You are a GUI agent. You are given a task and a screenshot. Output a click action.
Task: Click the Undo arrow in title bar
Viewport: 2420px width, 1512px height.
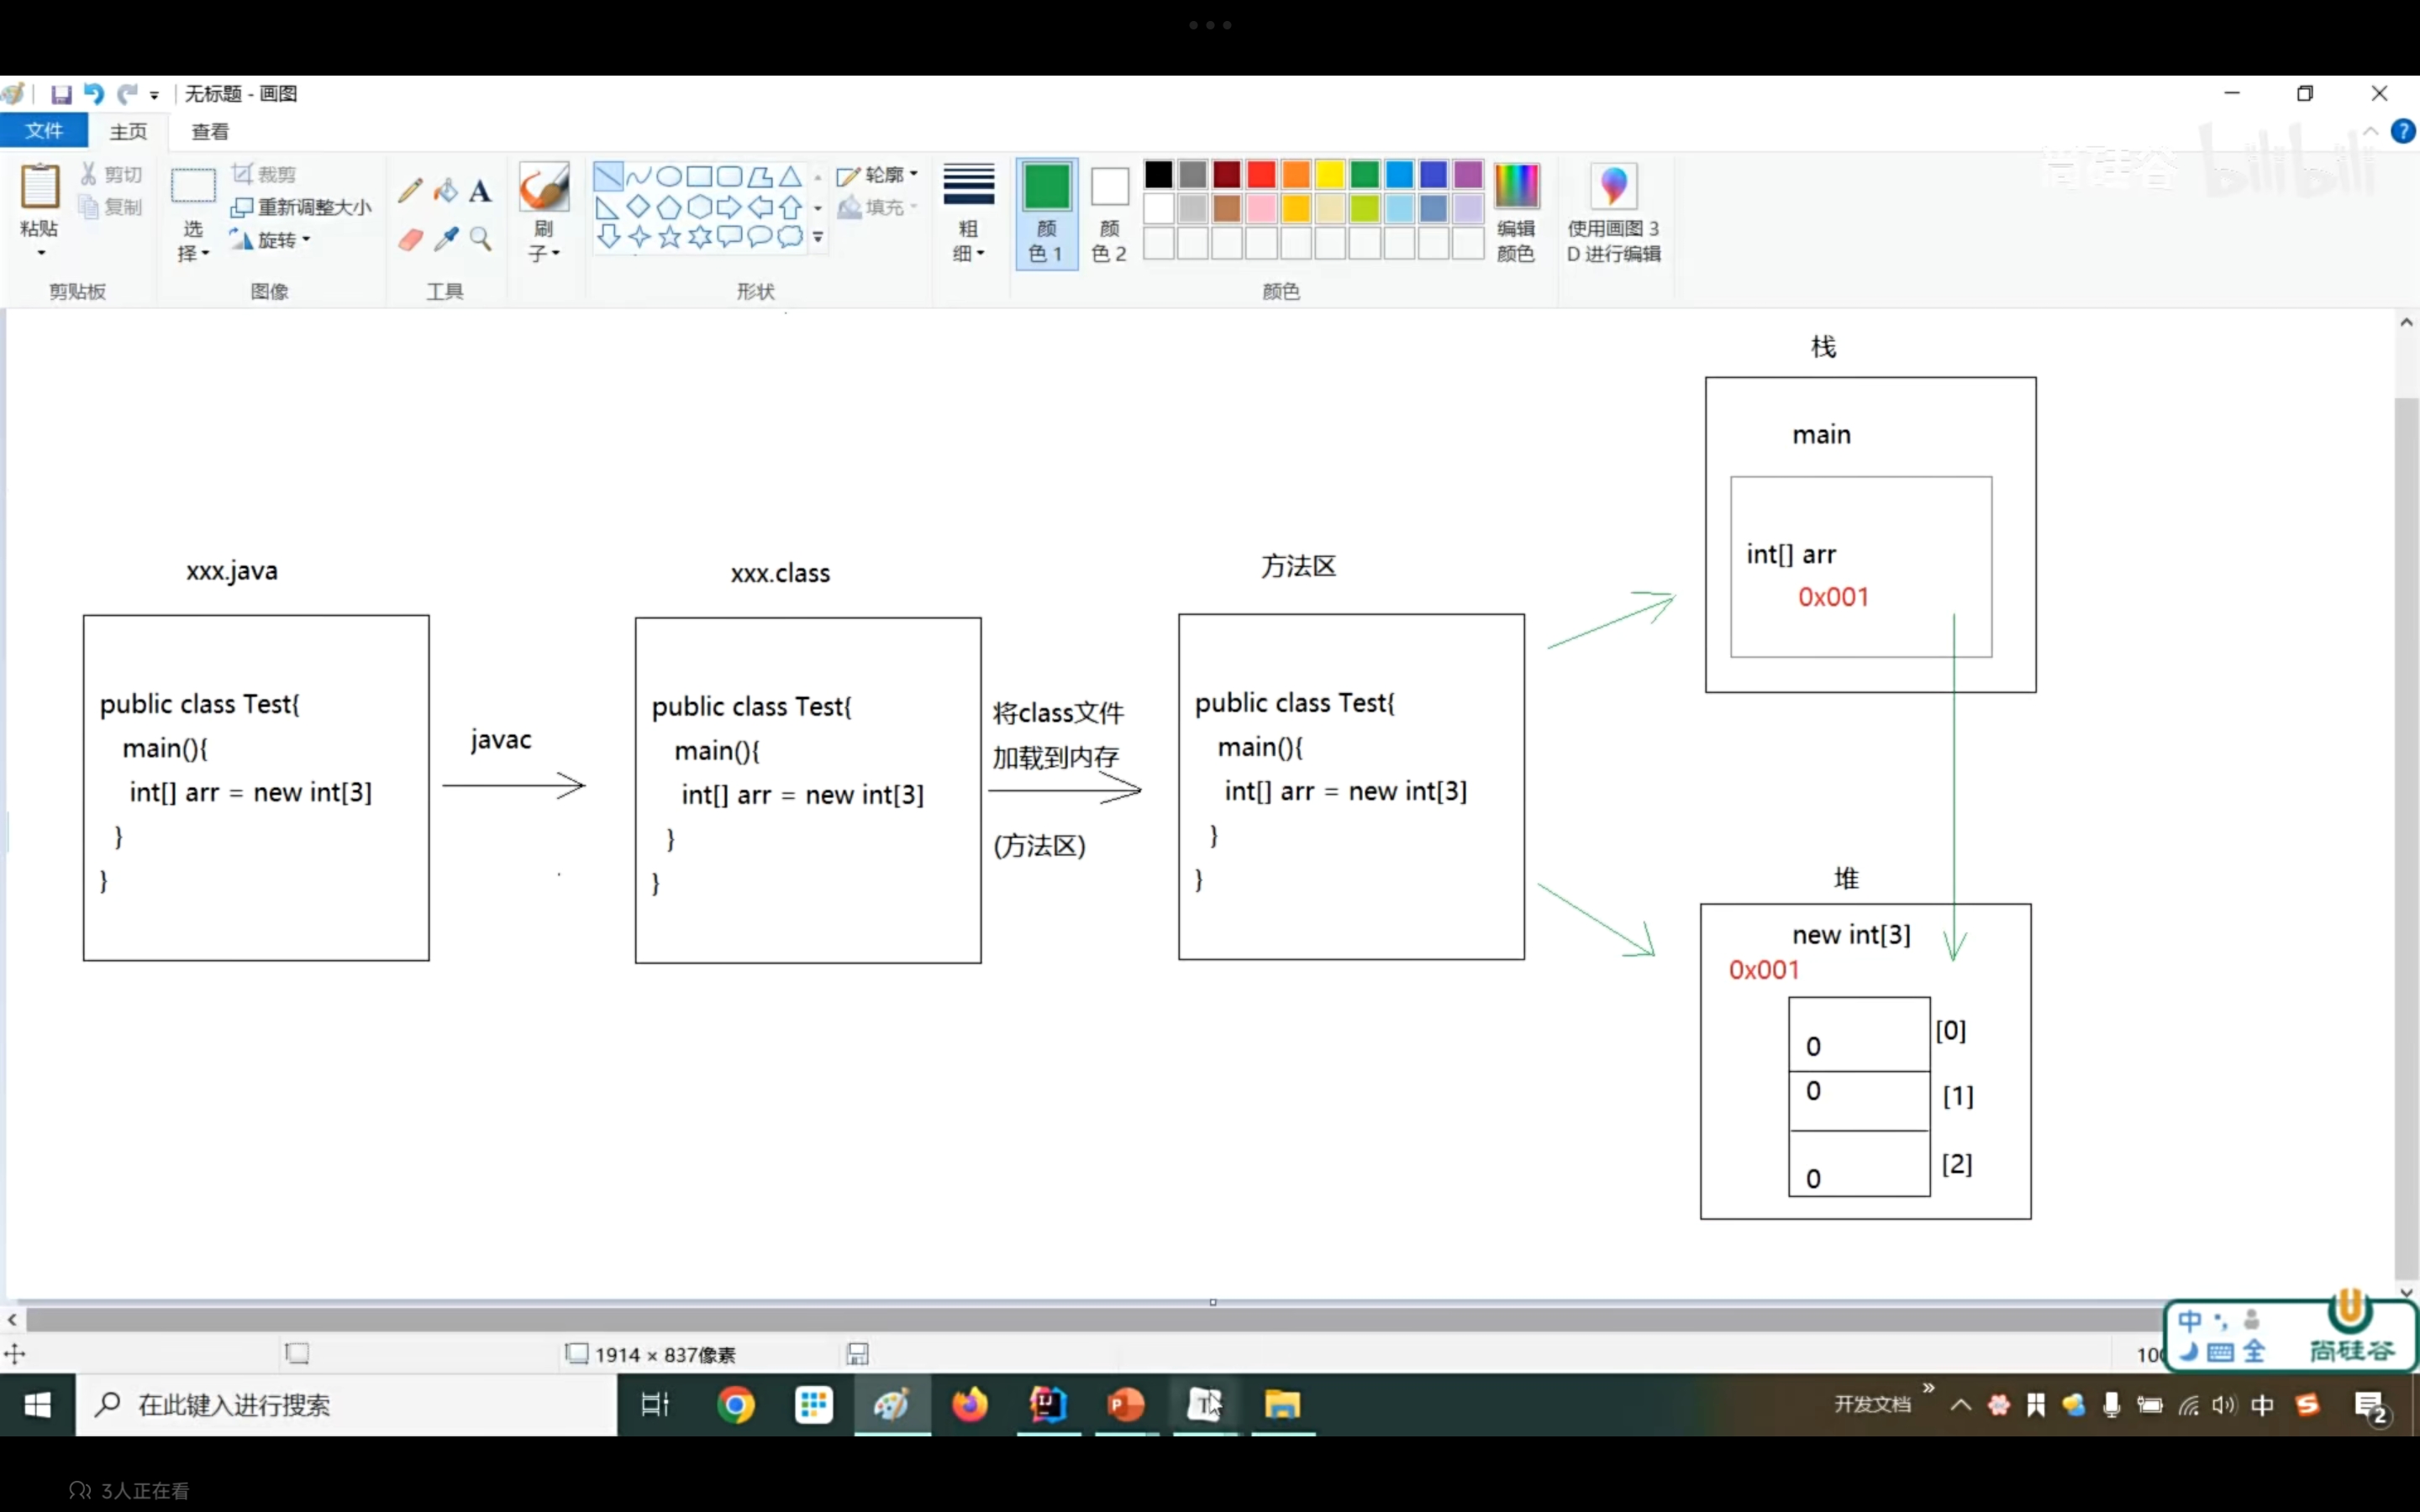tap(94, 94)
